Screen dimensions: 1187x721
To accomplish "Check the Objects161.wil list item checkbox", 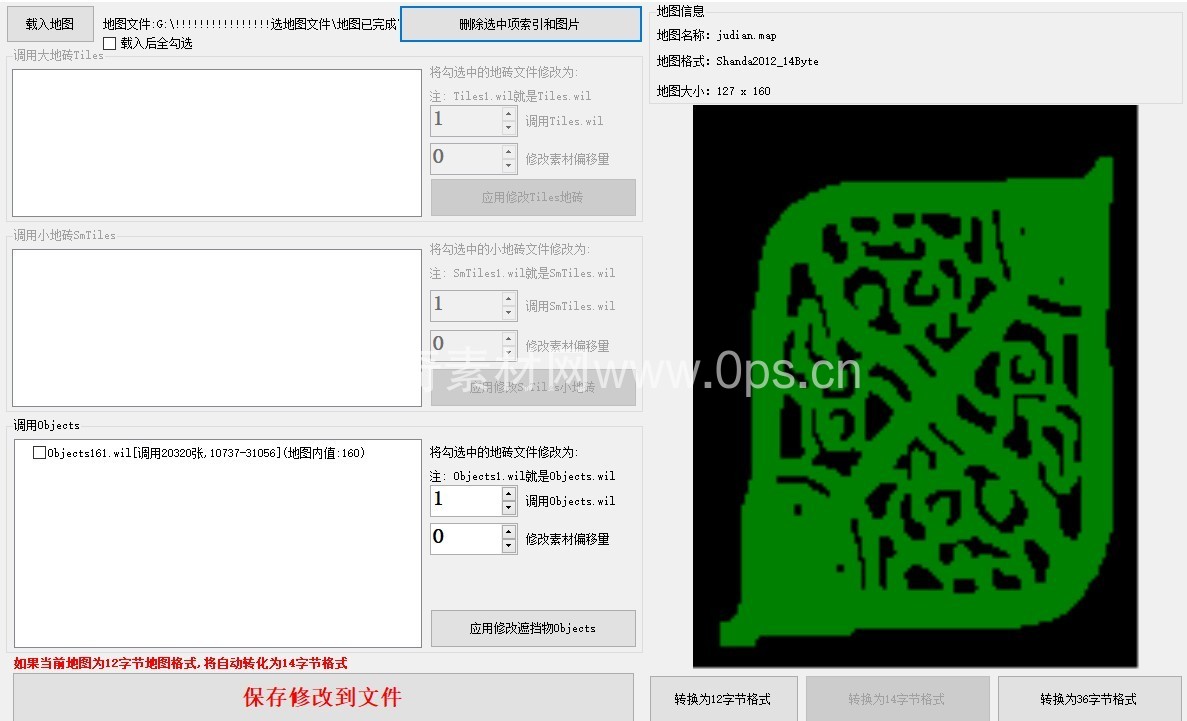I will [40, 453].
